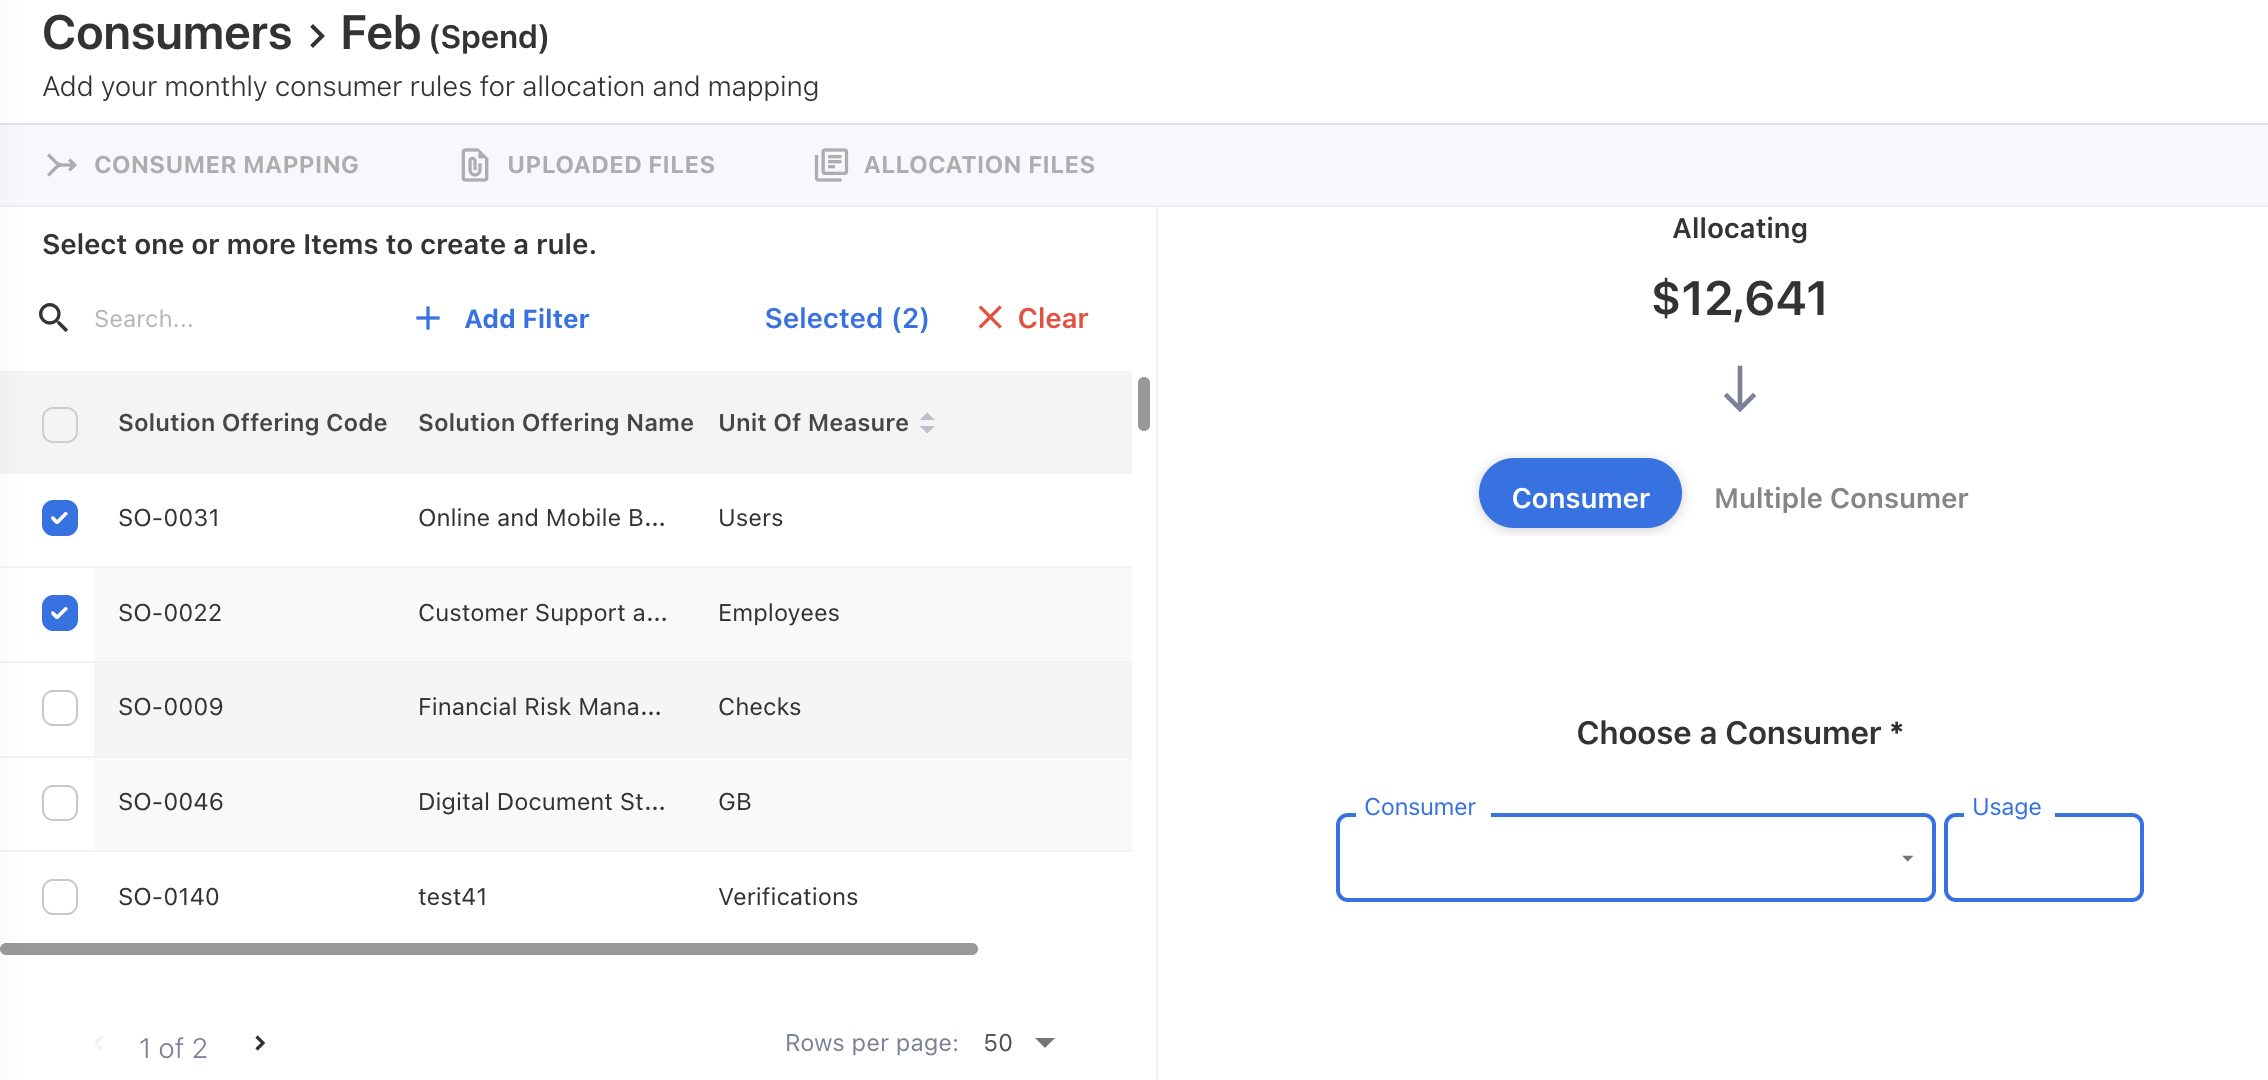Open the Allocation Files tab
Screen dimensions: 2268x1080
click(x=978, y=165)
